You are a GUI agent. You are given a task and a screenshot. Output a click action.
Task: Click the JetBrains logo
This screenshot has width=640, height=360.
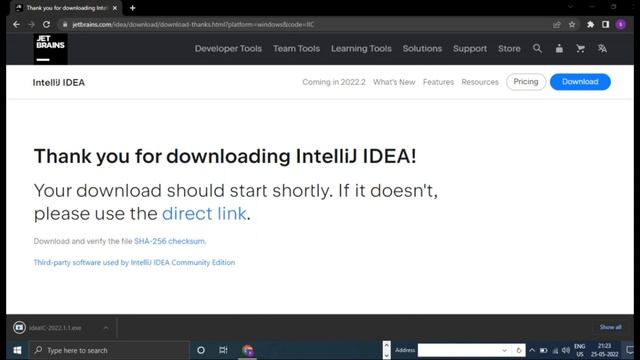[50, 48]
